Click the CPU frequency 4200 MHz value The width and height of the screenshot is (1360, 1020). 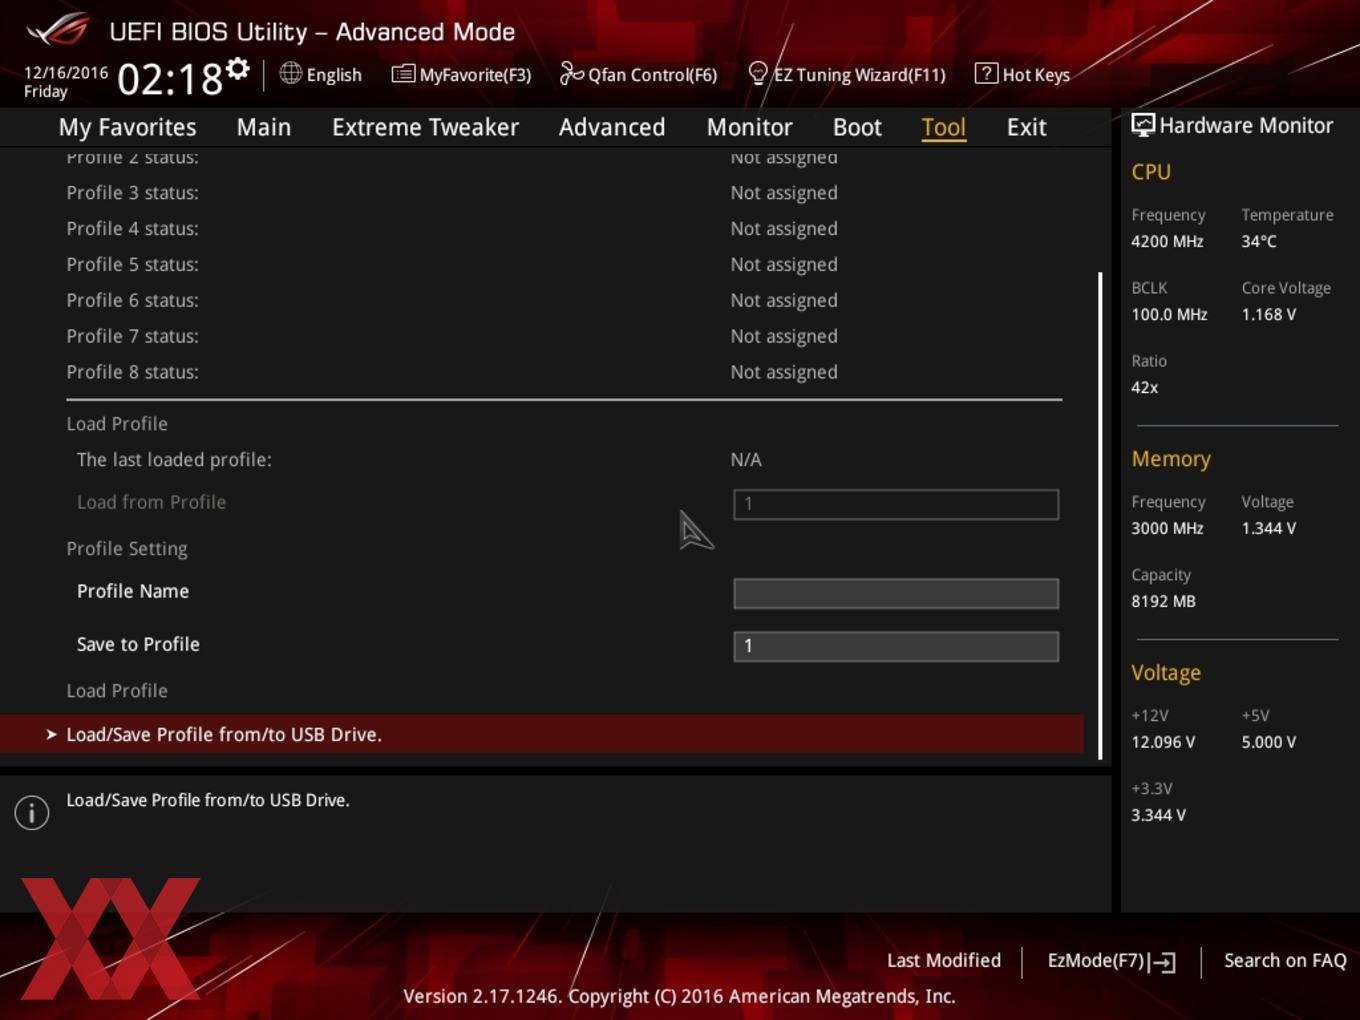(x=1167, y=241)
